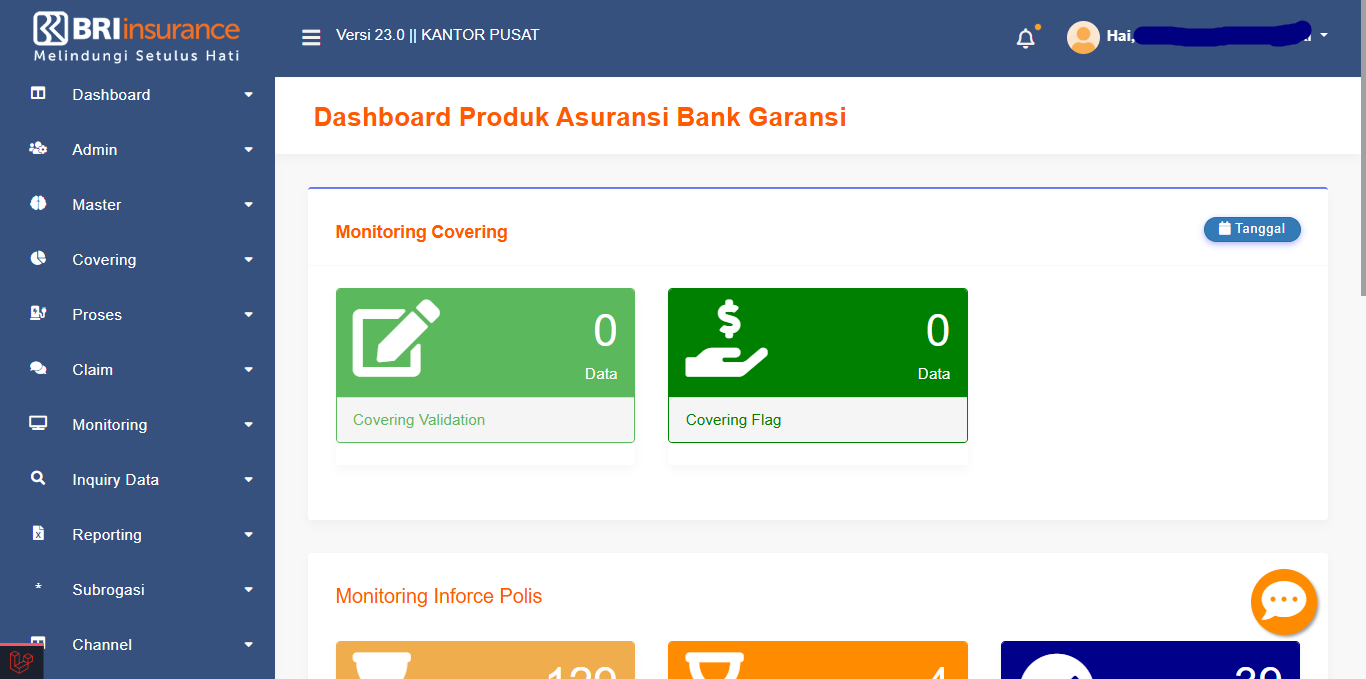The image size is (1366, 679).
Task: Click the dark blue Inforce Polis card
Action: click(x=1150, y=660)
